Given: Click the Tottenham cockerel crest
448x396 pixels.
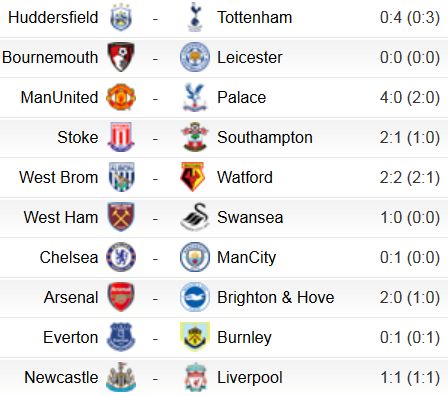Looking at the screenshot, I should coord(195,17).
